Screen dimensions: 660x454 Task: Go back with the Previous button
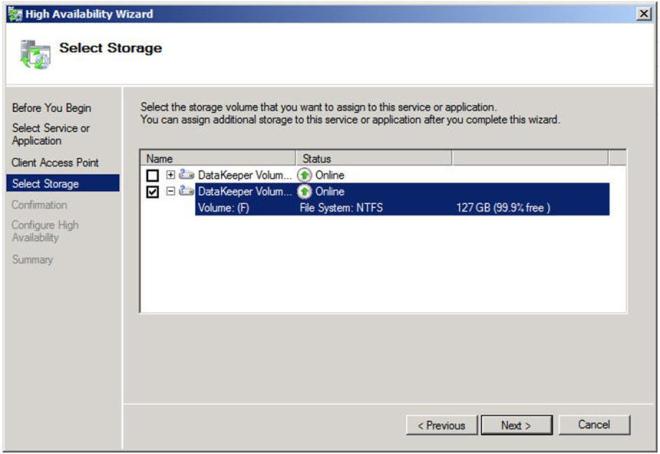coord(441,425)
